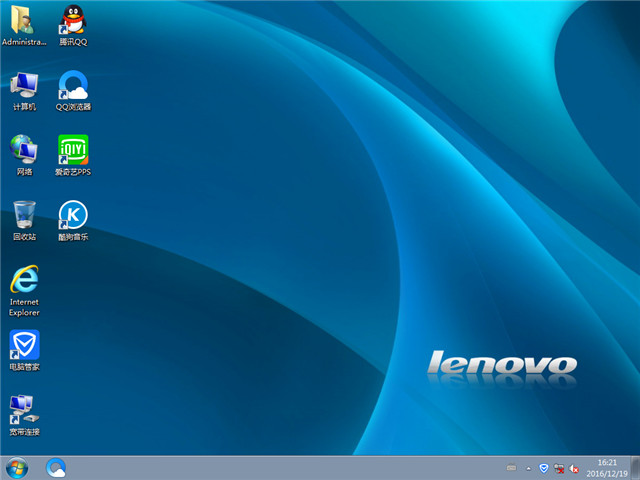This screenshot has height=480, width=640.
Task: Click the keyboard input method tray icon
Action: (511, 468)
